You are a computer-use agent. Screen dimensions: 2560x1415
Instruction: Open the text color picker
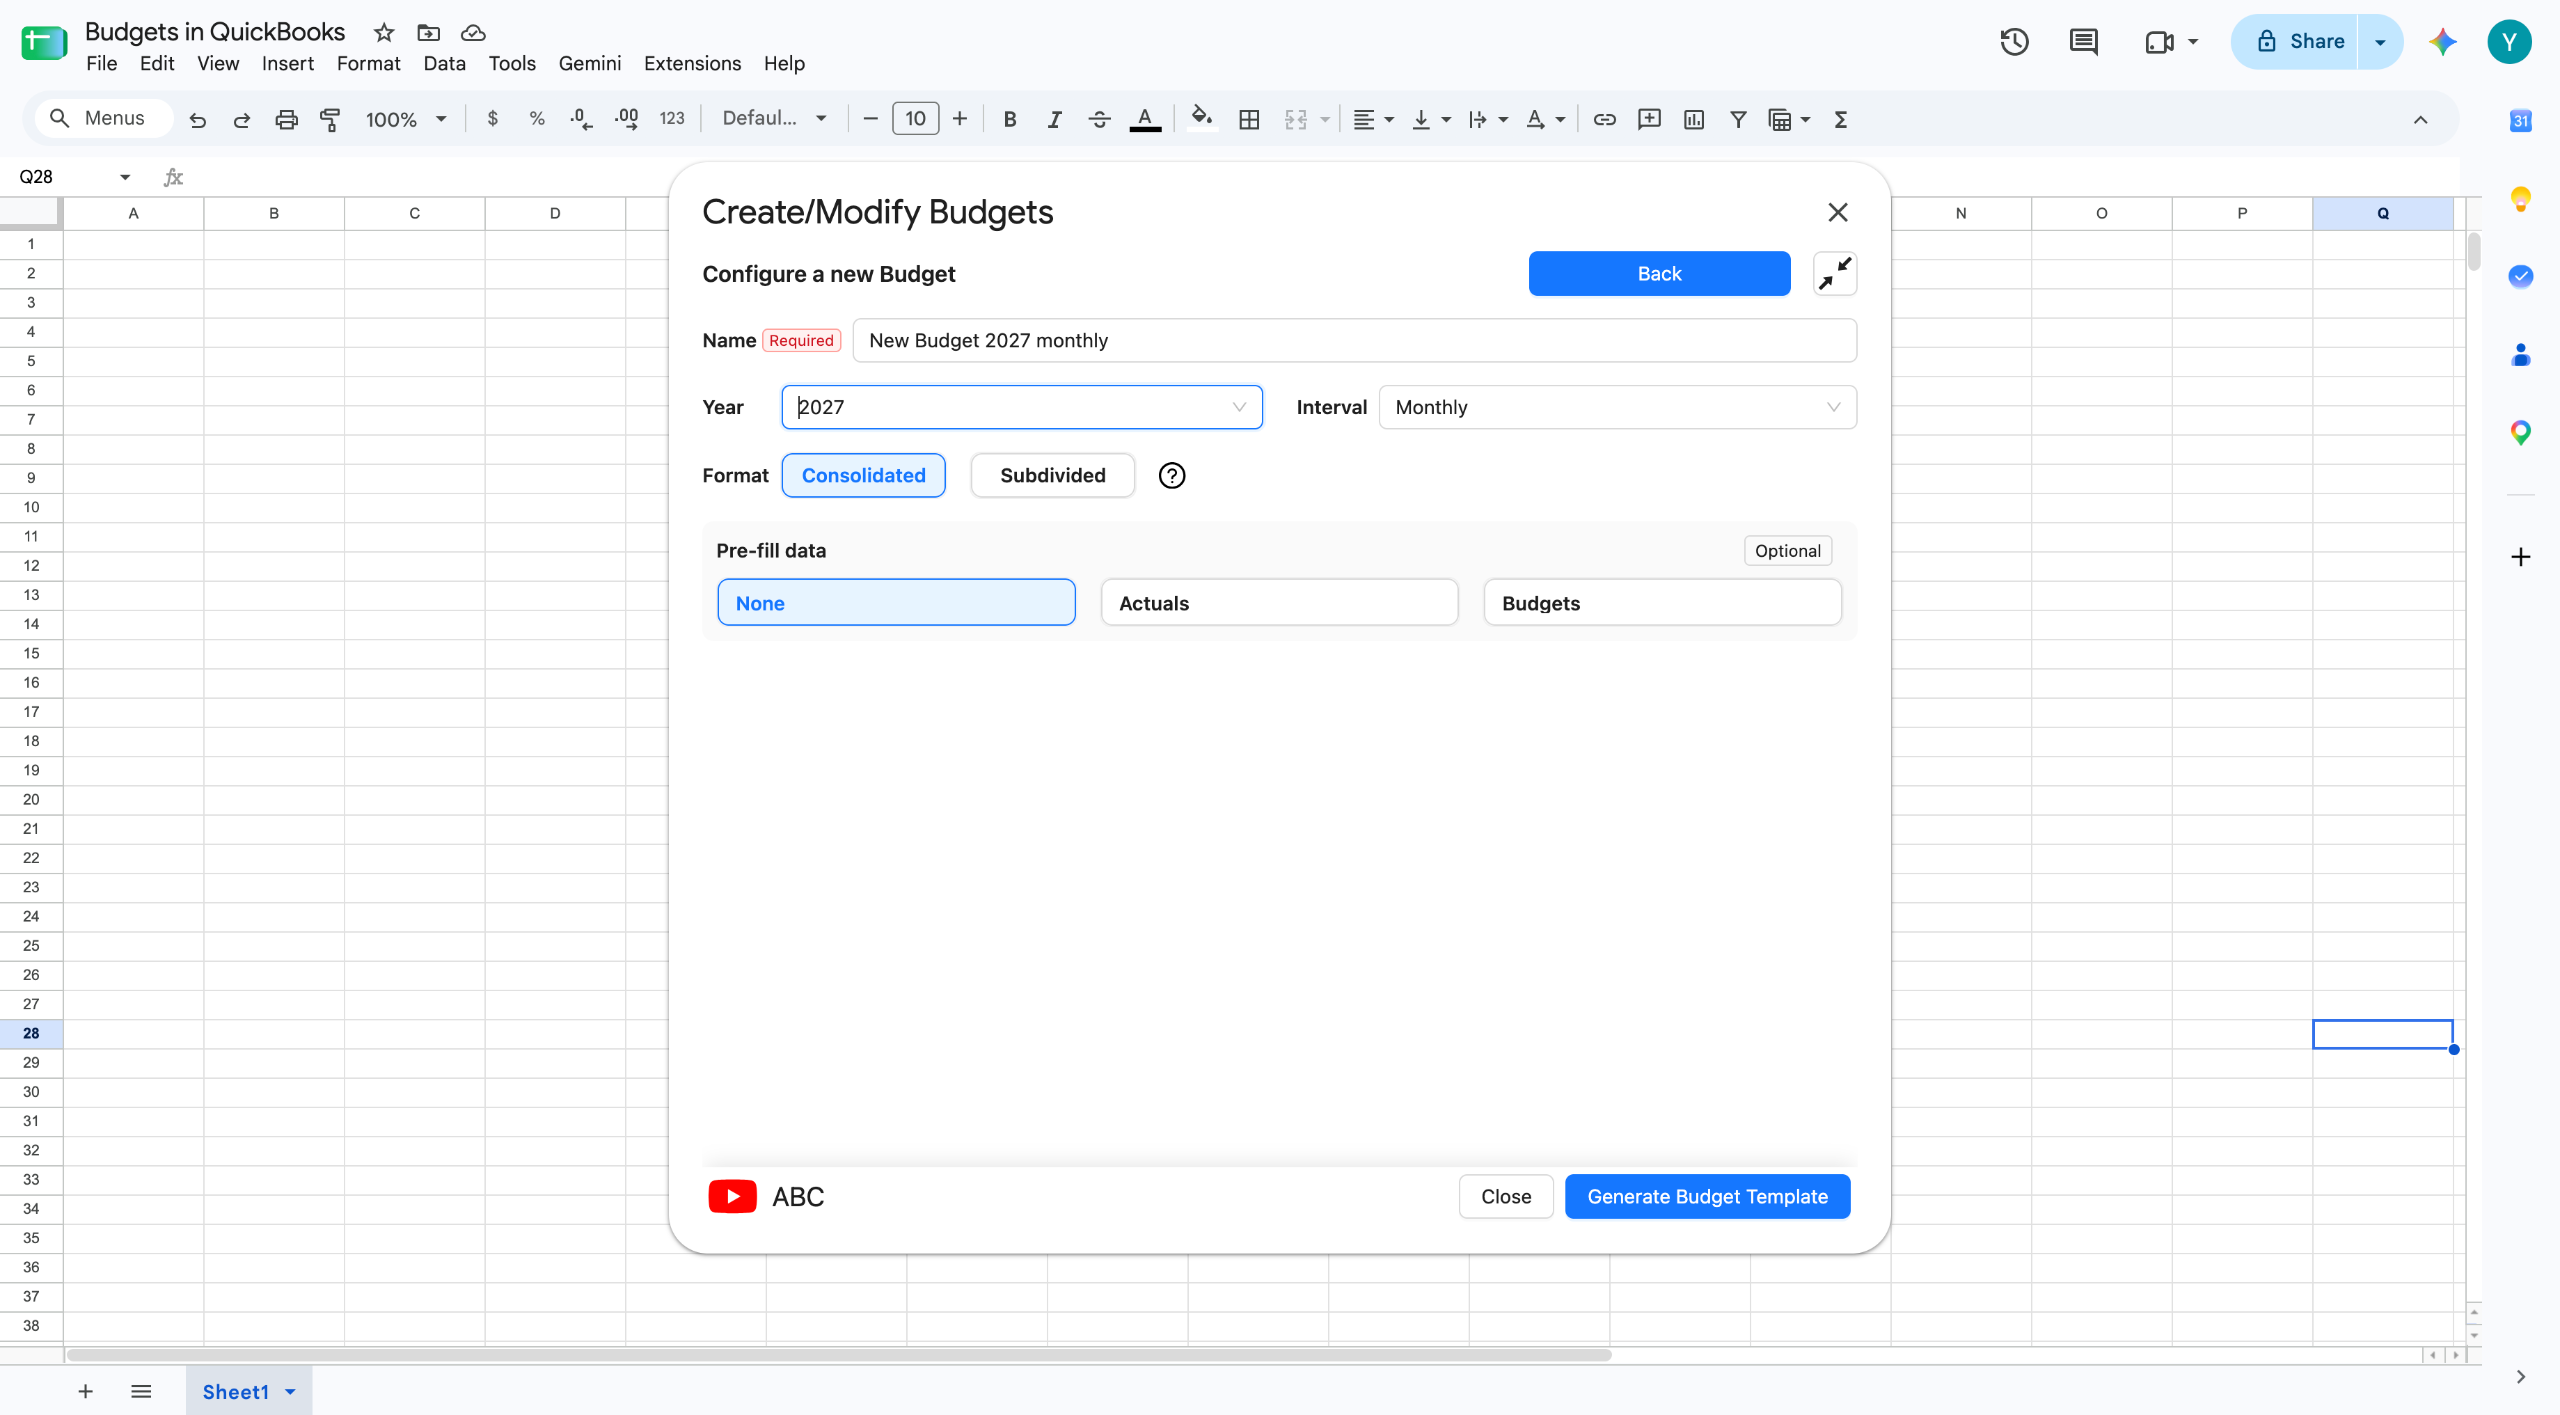click(x=1144, y=119)
